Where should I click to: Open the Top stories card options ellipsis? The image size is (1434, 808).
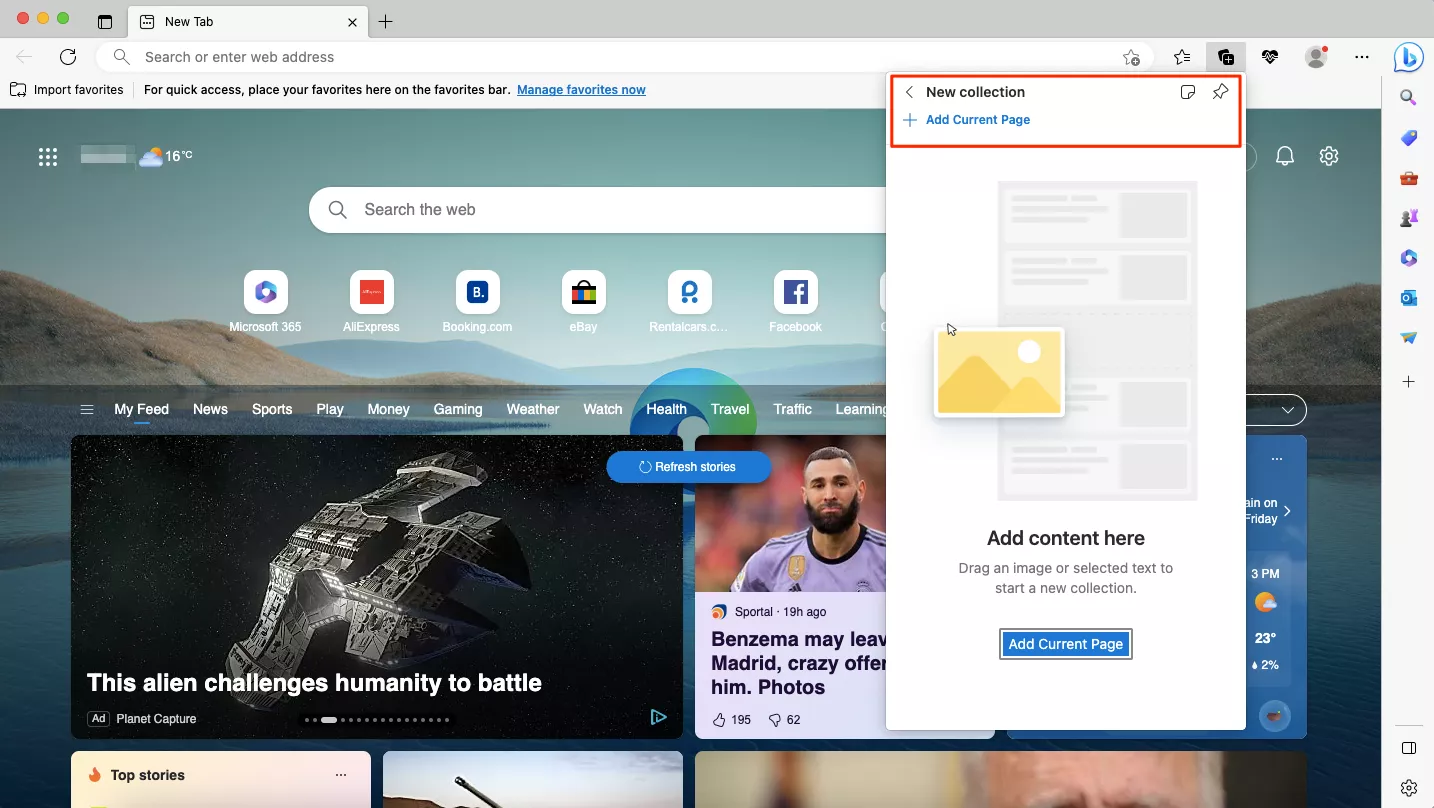coord(341,775)
